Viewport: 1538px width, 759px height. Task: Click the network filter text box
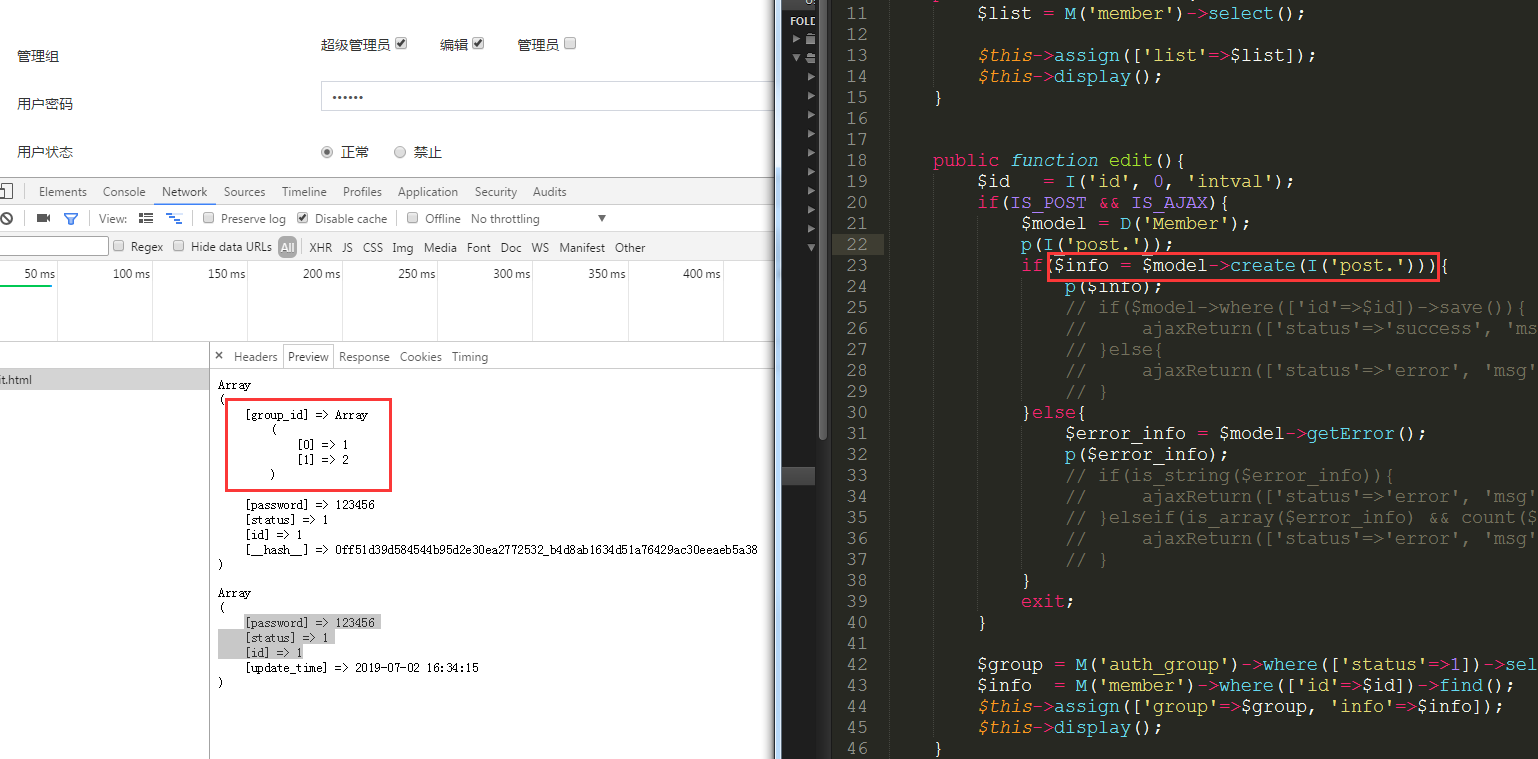click(54, 246)
